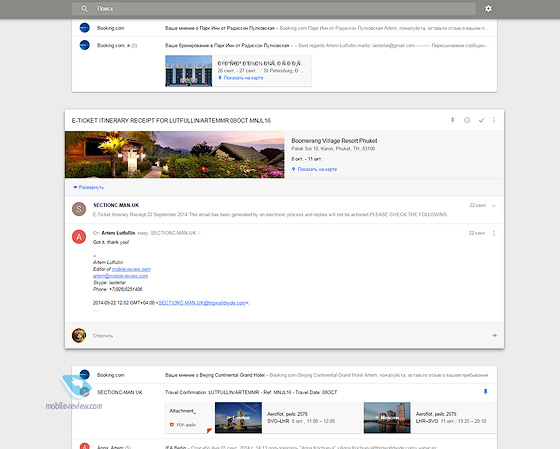Open the Attachment_ PDF file card

coord(189,418)
